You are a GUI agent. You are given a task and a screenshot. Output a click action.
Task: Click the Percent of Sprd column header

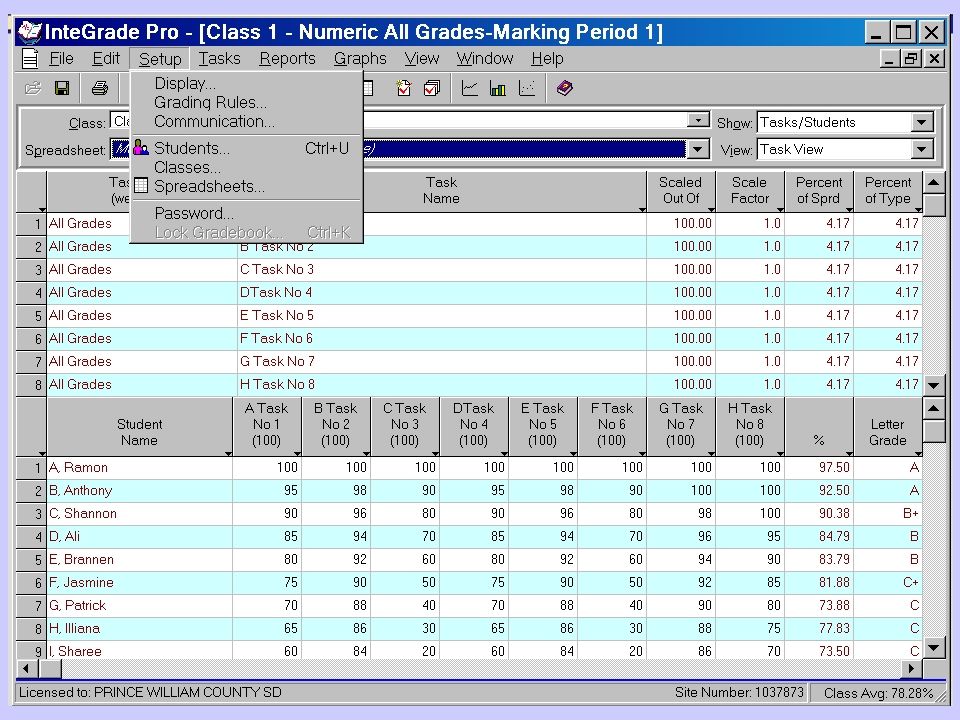[819, 190]
